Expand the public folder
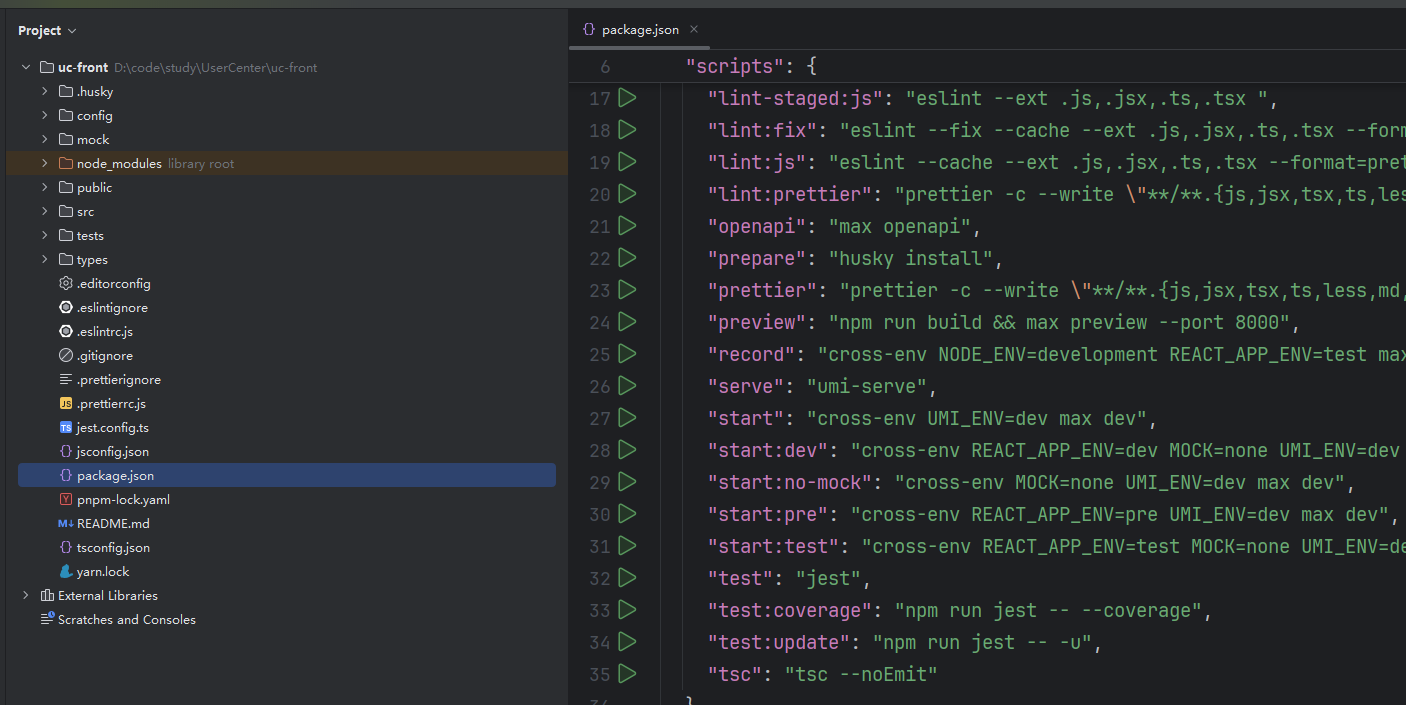This screenshot has height=705, width=1406. click(x=45, y=187)
